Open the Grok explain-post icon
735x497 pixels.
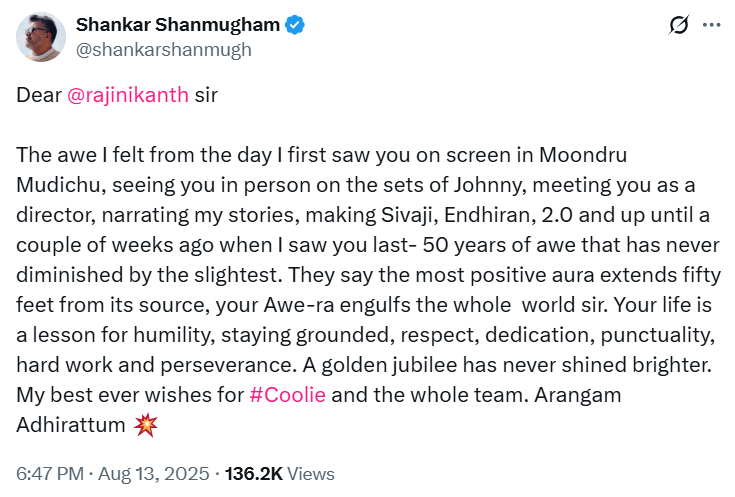[x=678, y=26]
